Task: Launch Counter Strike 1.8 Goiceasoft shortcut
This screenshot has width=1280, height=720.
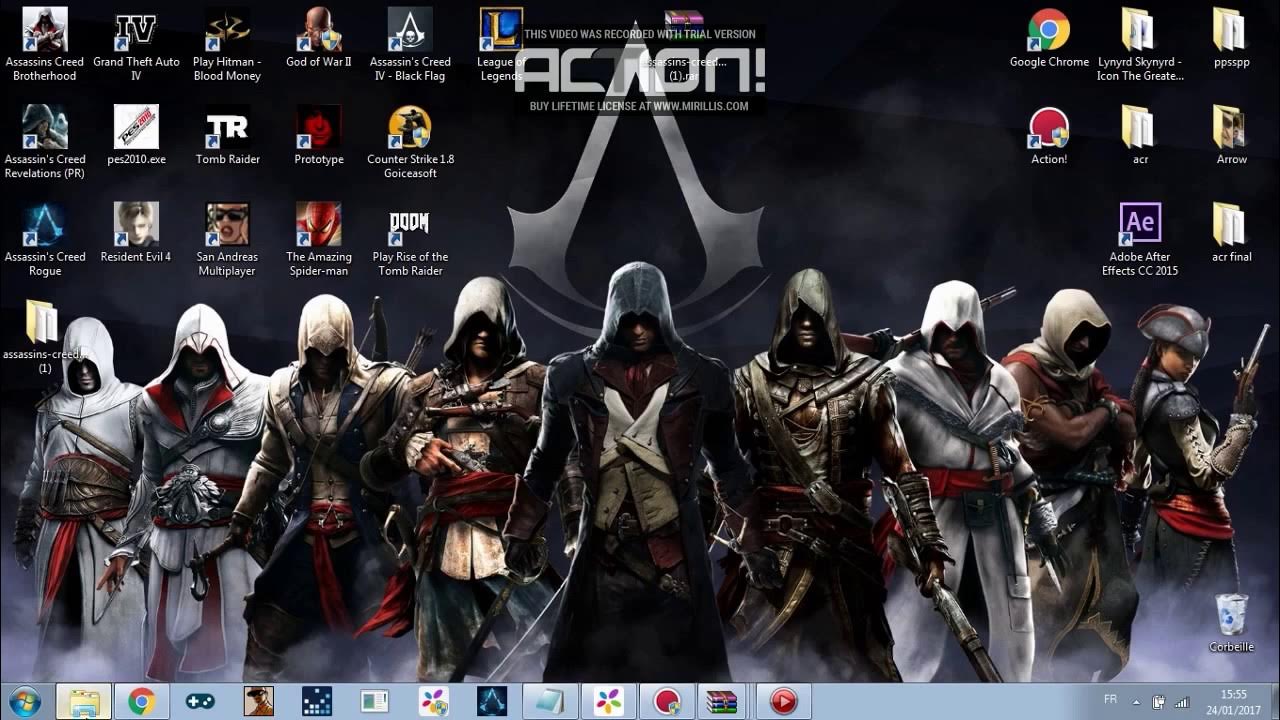Action: [410, 142]
